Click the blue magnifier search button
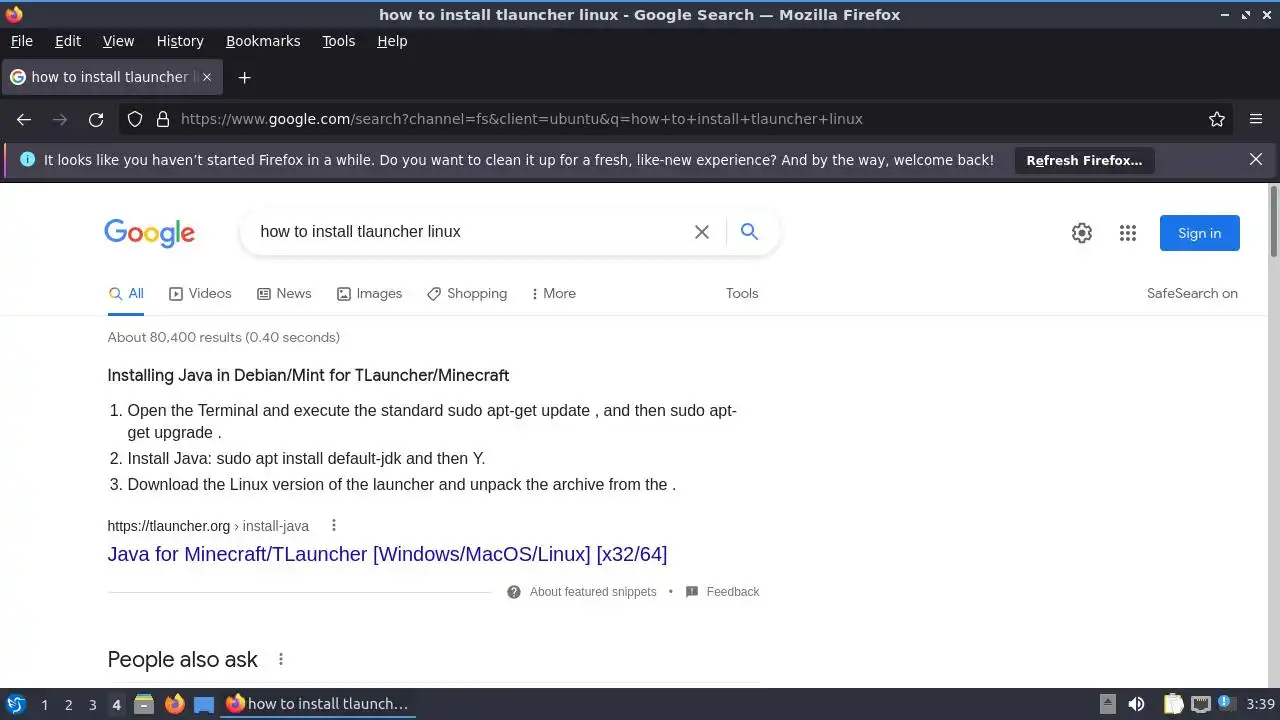 749,231
